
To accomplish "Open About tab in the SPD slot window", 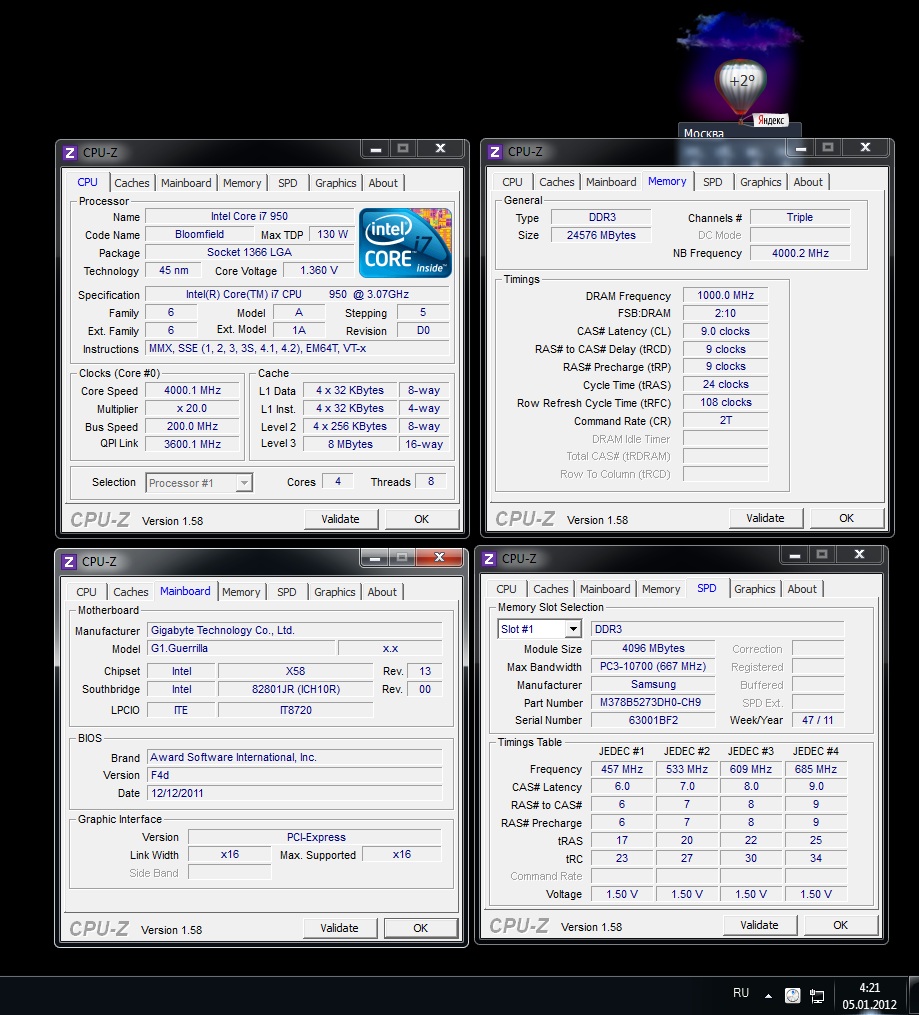I will (x=802, y=589).
